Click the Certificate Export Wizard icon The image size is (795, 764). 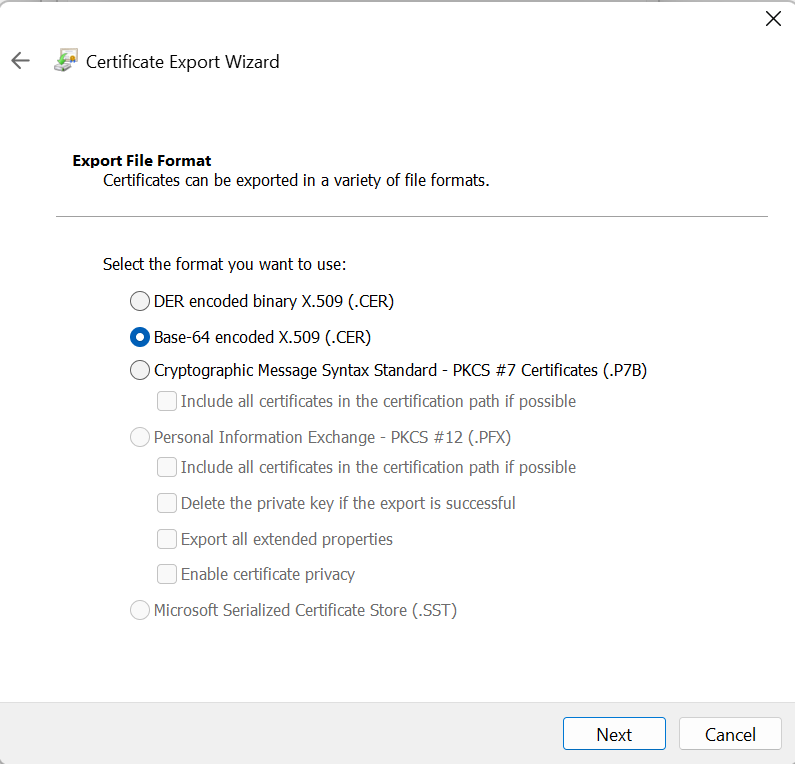pyautogui.click(x=66, y=60)
